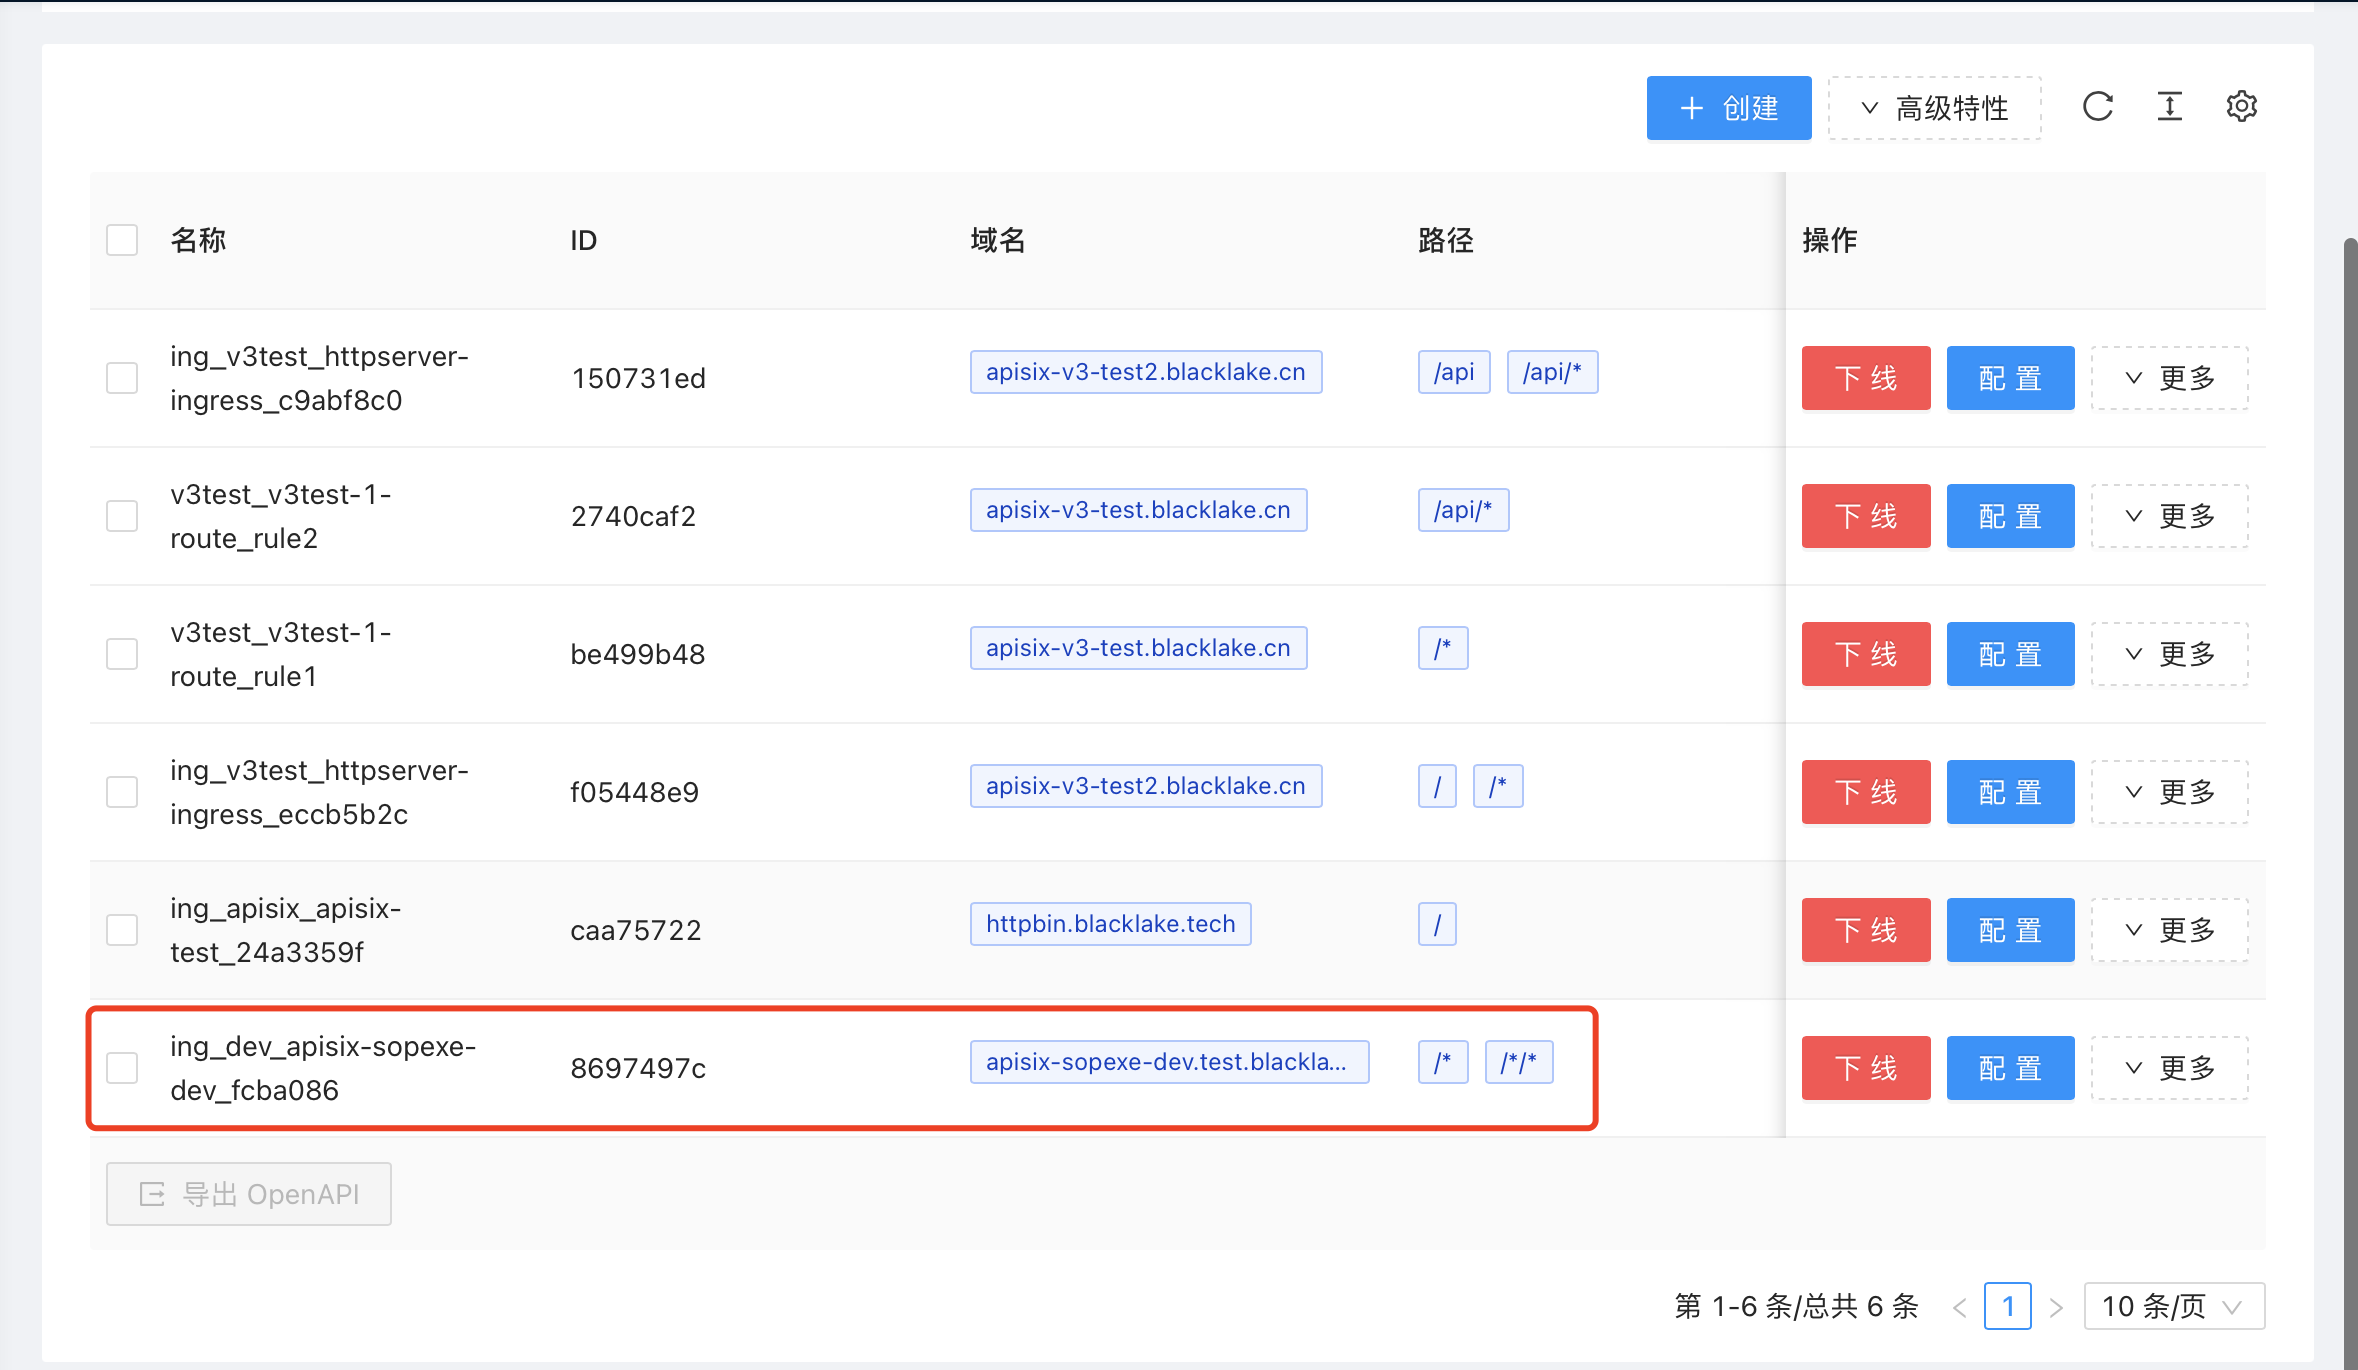
Task: Check the v3test-1-route_rule2 row checkbox
Action: point(122,516)
